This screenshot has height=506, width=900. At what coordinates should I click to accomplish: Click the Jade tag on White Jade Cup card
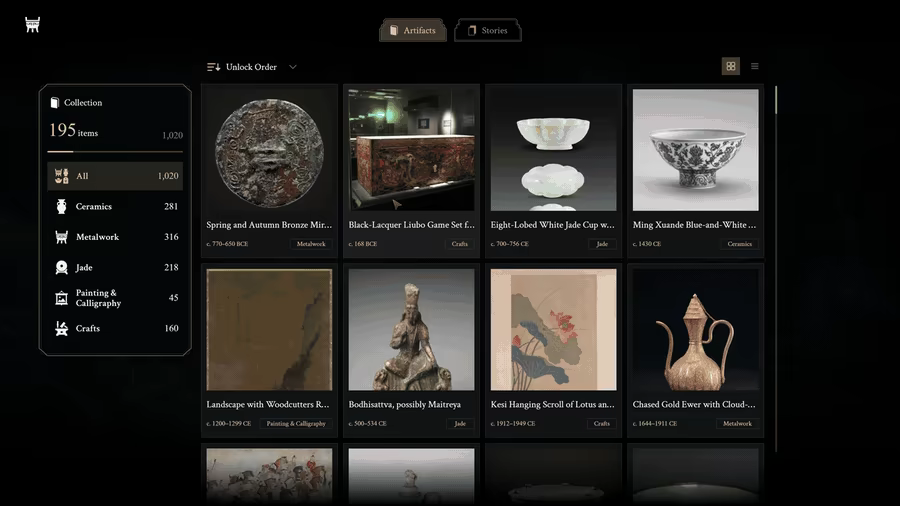(x=602, y=244)
